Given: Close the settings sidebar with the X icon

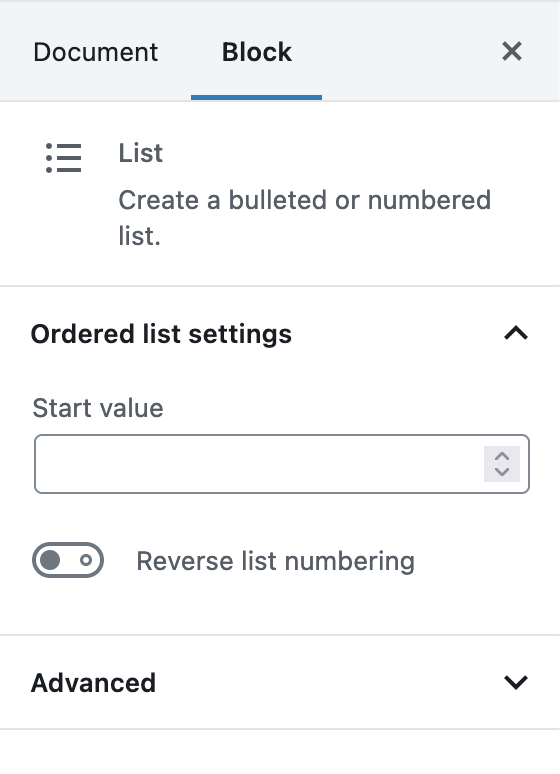Looking at the screenshot, I should point(512,51).
